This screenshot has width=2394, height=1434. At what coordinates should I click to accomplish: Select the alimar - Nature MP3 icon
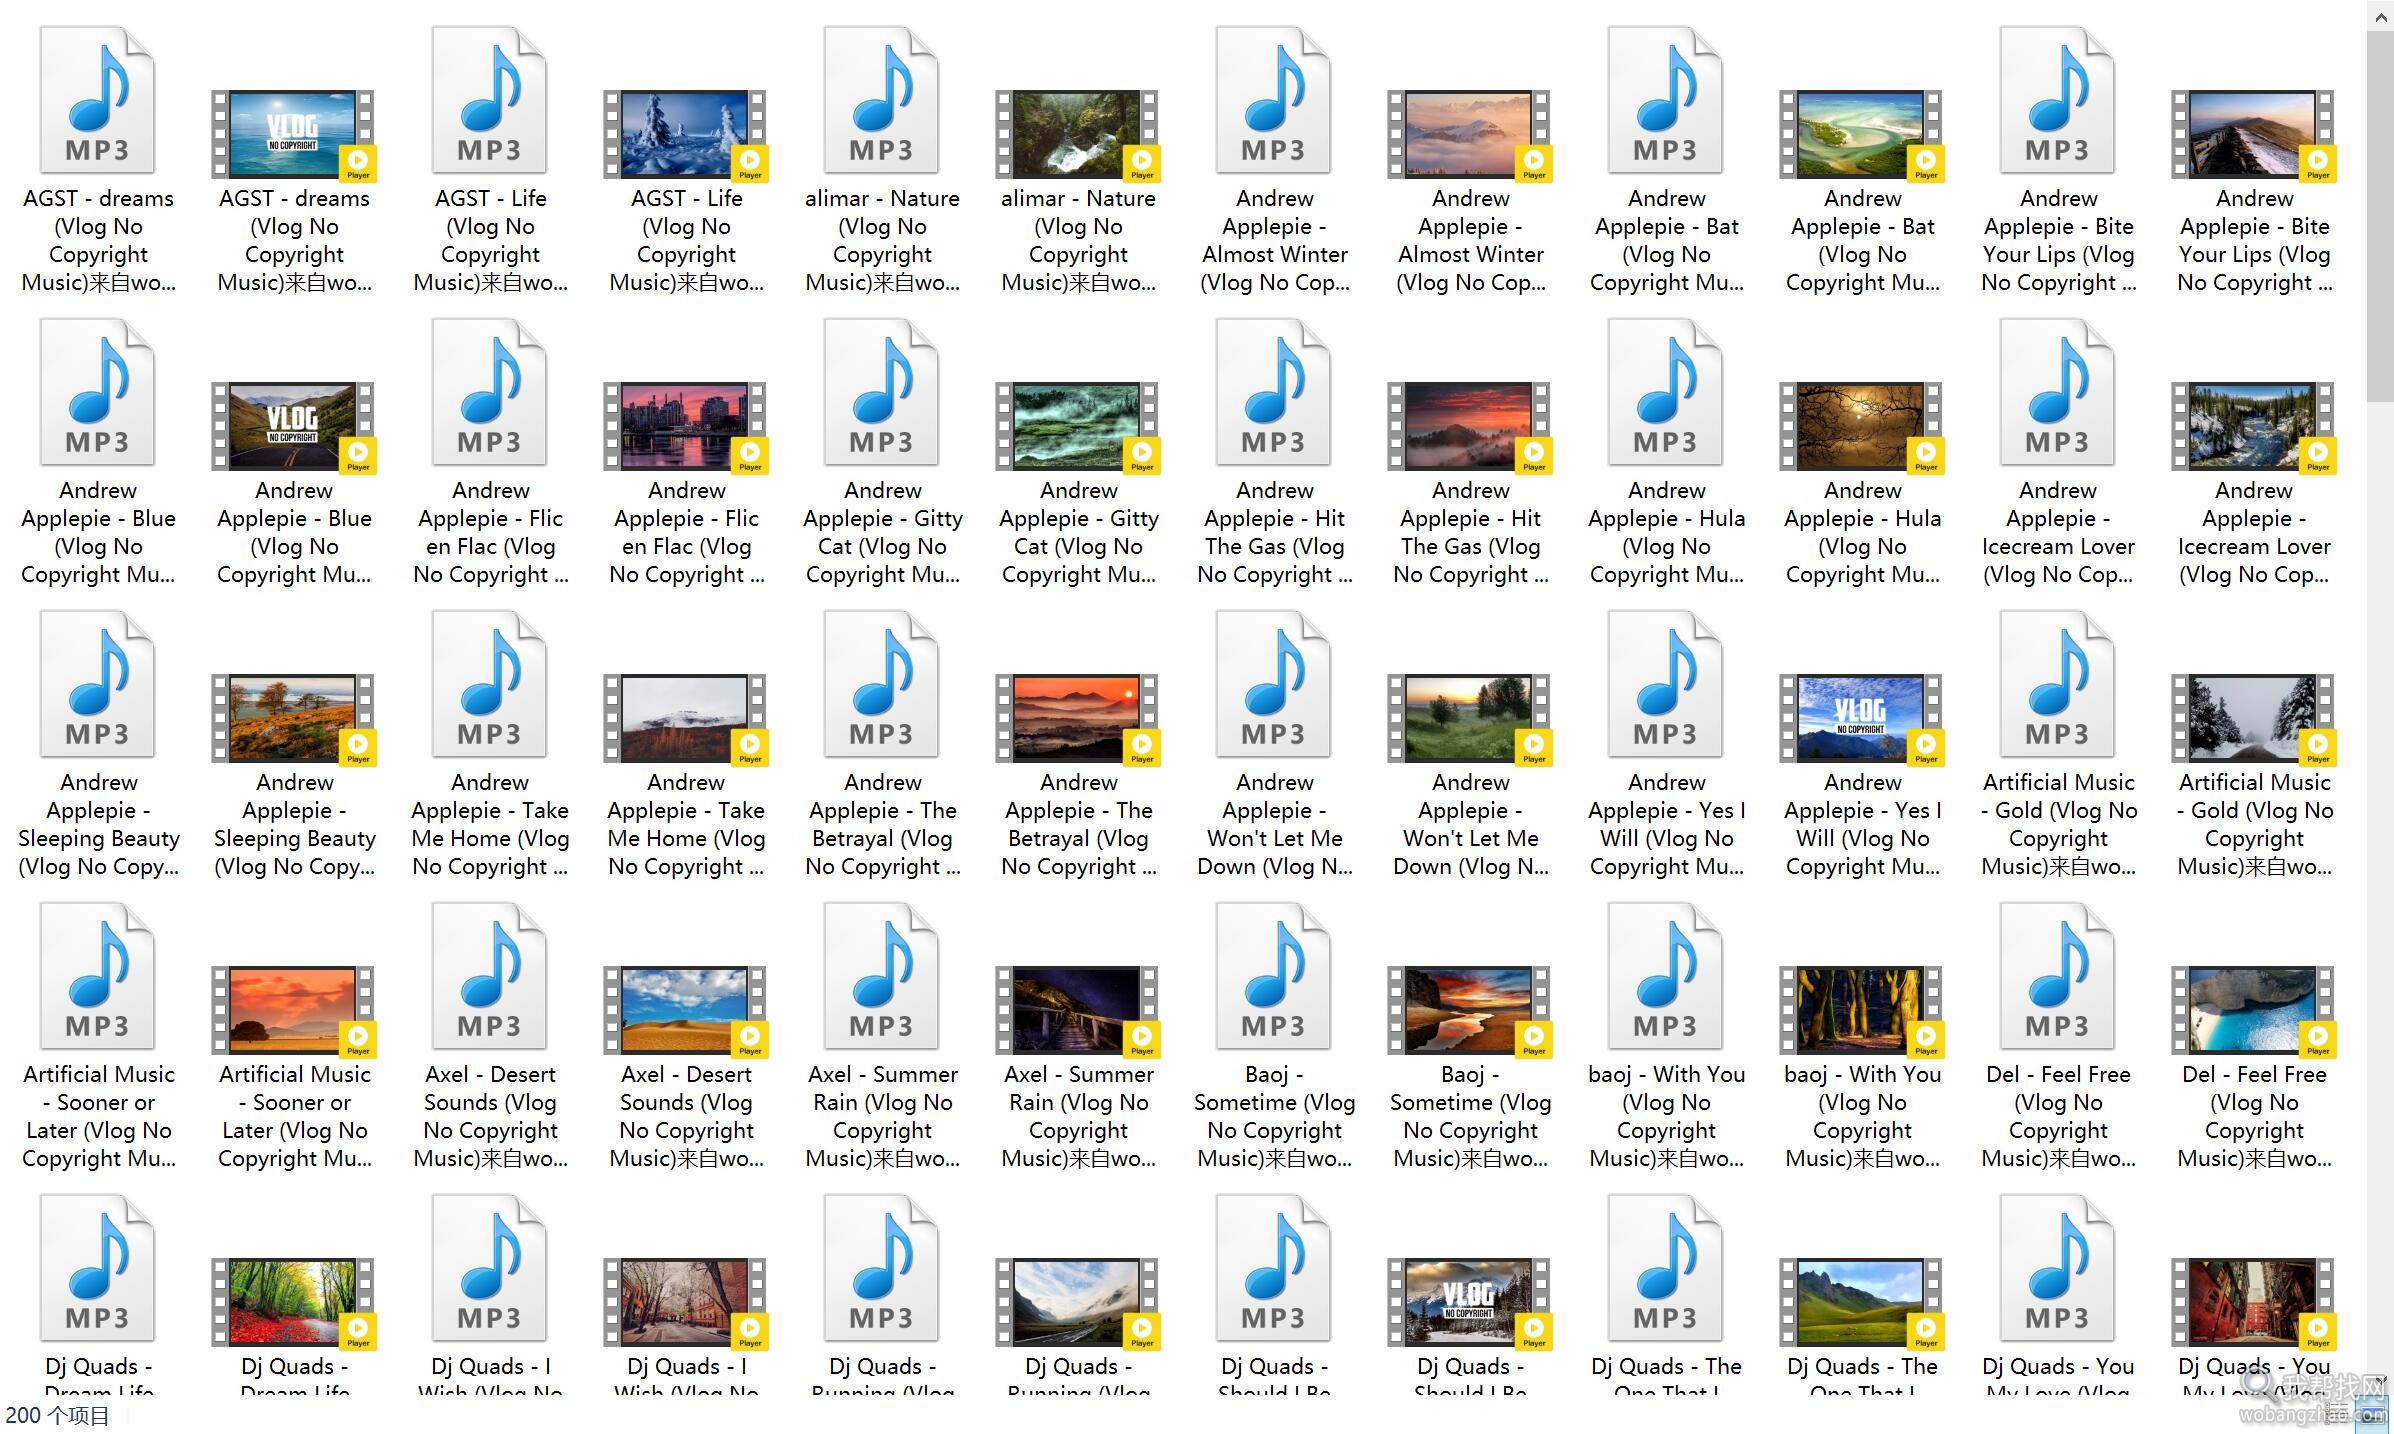[x=881, y=100]
